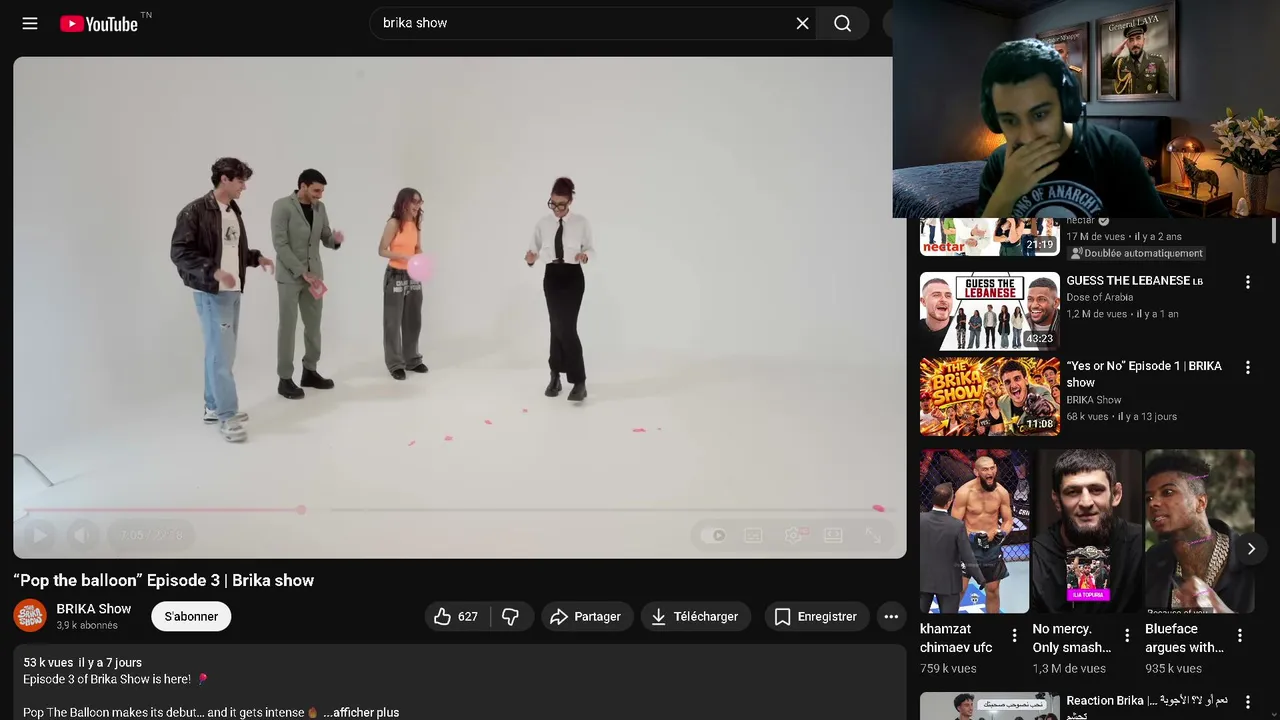1280x720 pixels.
Task: Like the video (627 likes)
Action: tap(457, 617)
